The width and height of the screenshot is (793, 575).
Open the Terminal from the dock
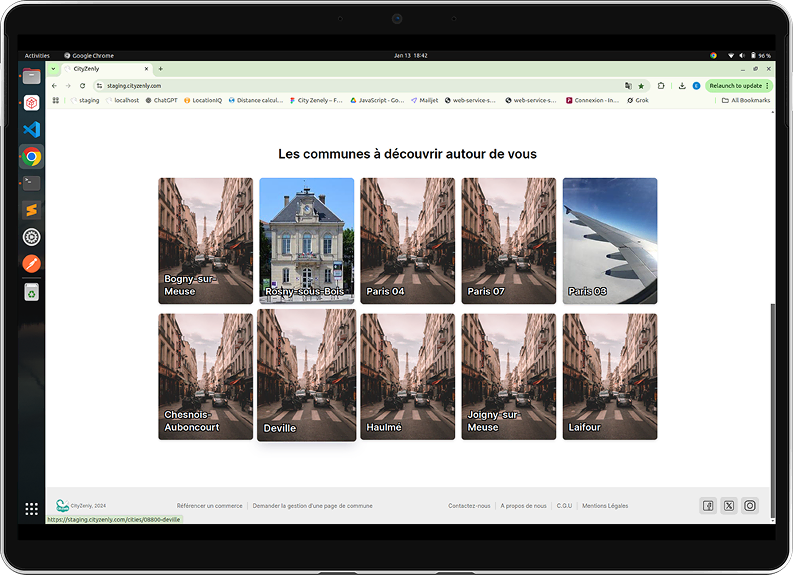pos(31,183)
